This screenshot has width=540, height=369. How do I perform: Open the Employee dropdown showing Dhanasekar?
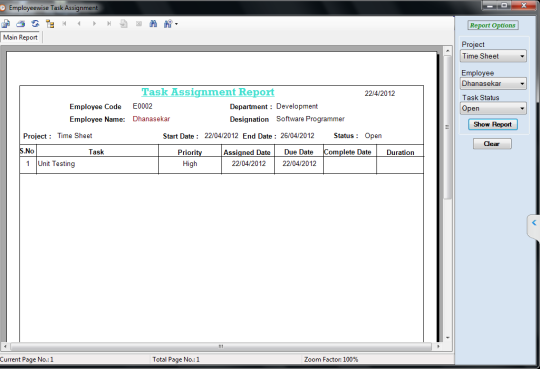click(493, 83)
